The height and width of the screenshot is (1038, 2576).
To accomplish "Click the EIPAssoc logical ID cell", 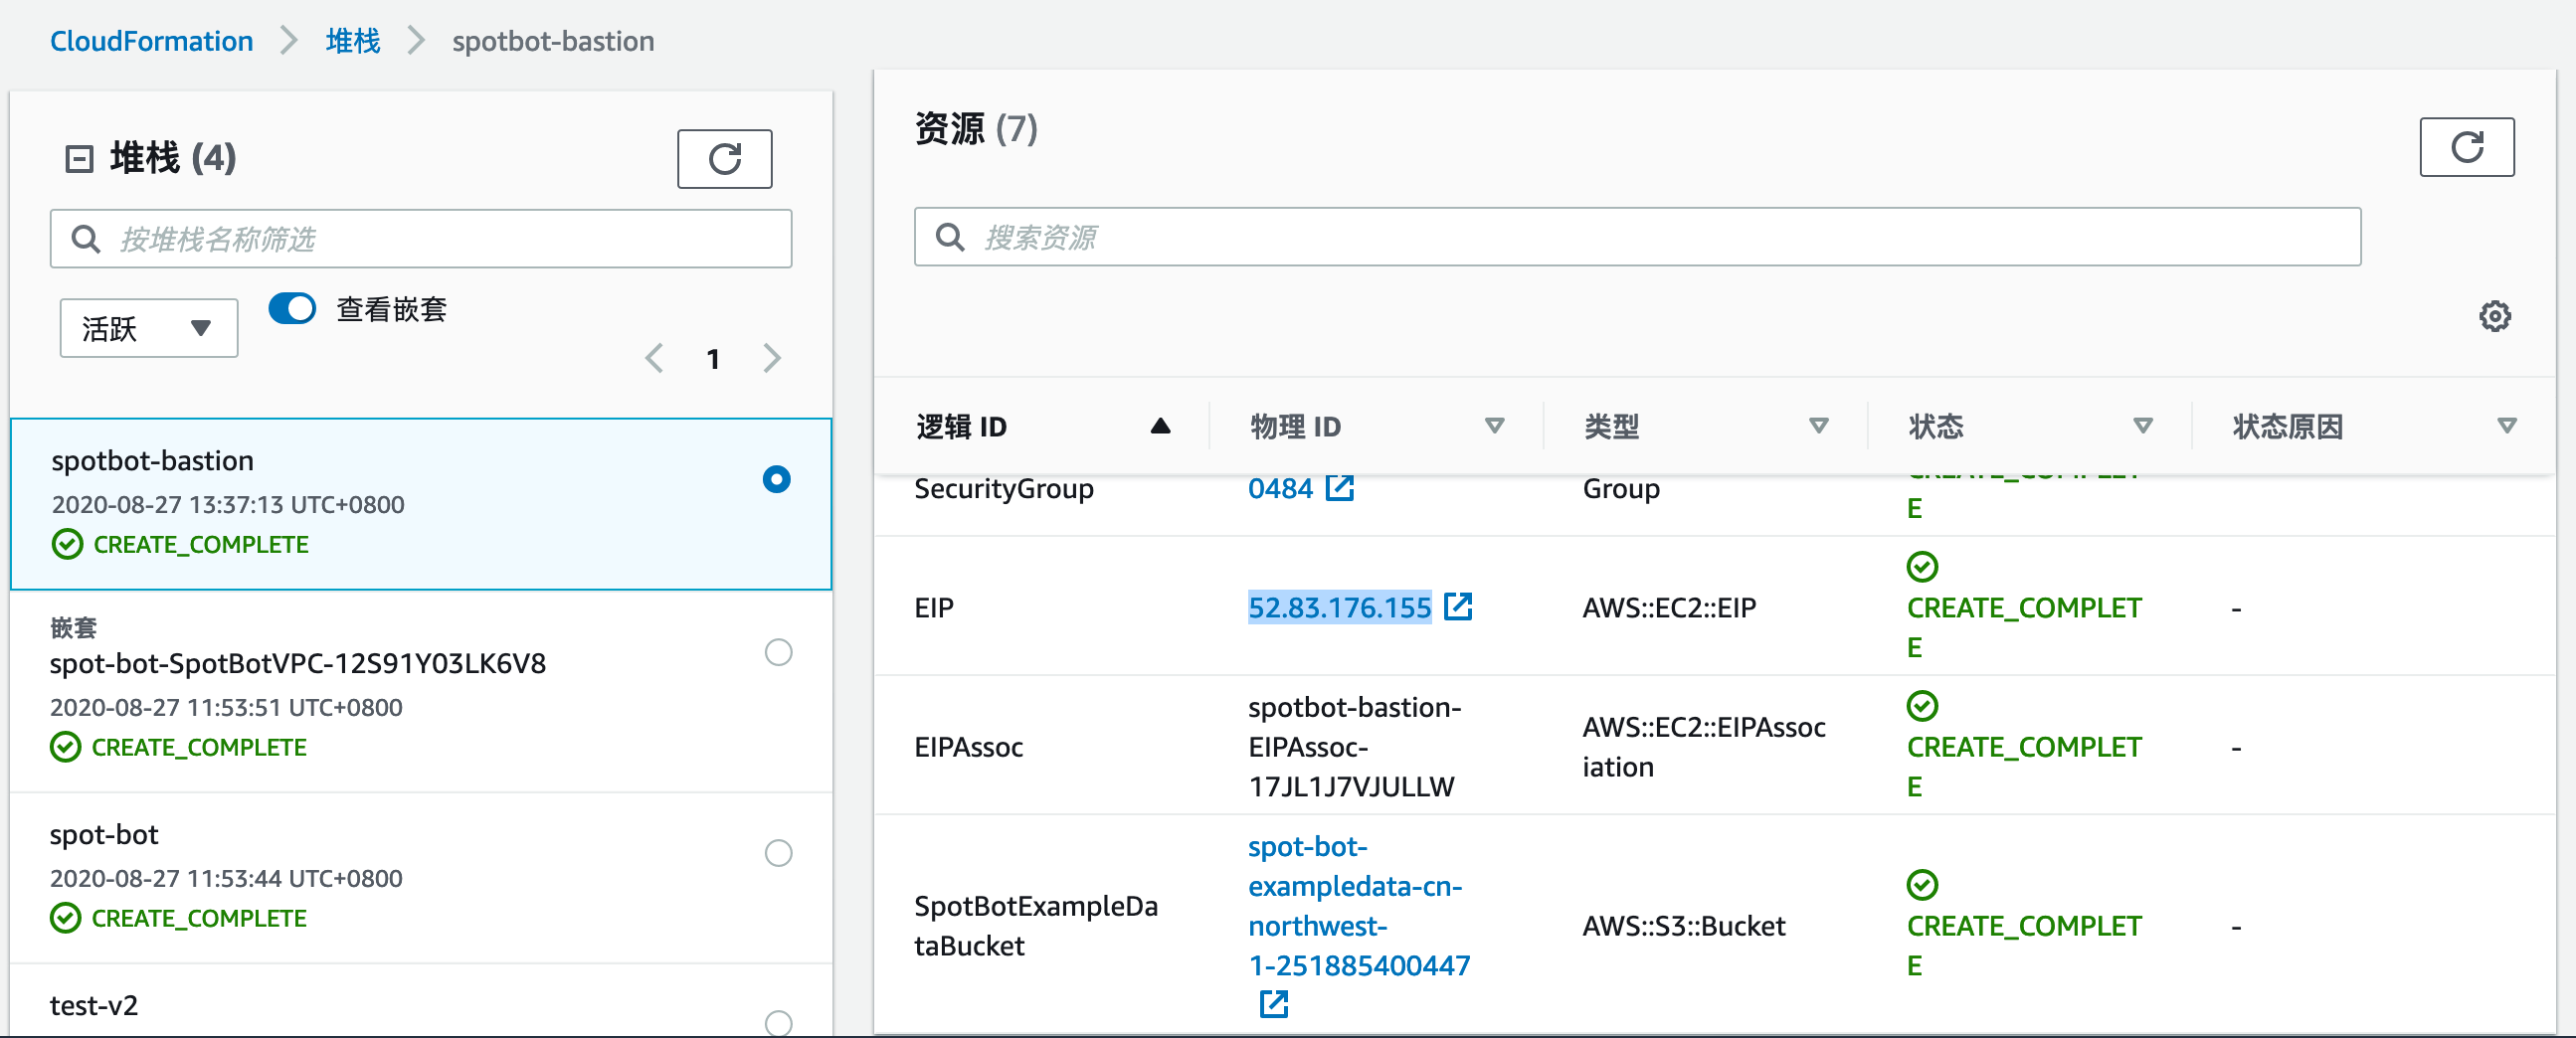I will click(969, 748).
